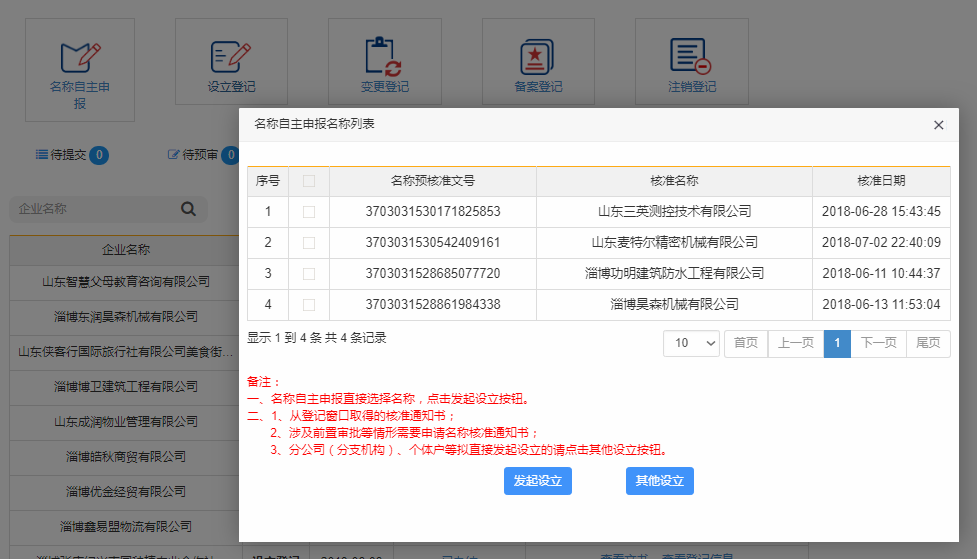Click company name 山东麦特尔精密机械有限公司

[674, 243]
